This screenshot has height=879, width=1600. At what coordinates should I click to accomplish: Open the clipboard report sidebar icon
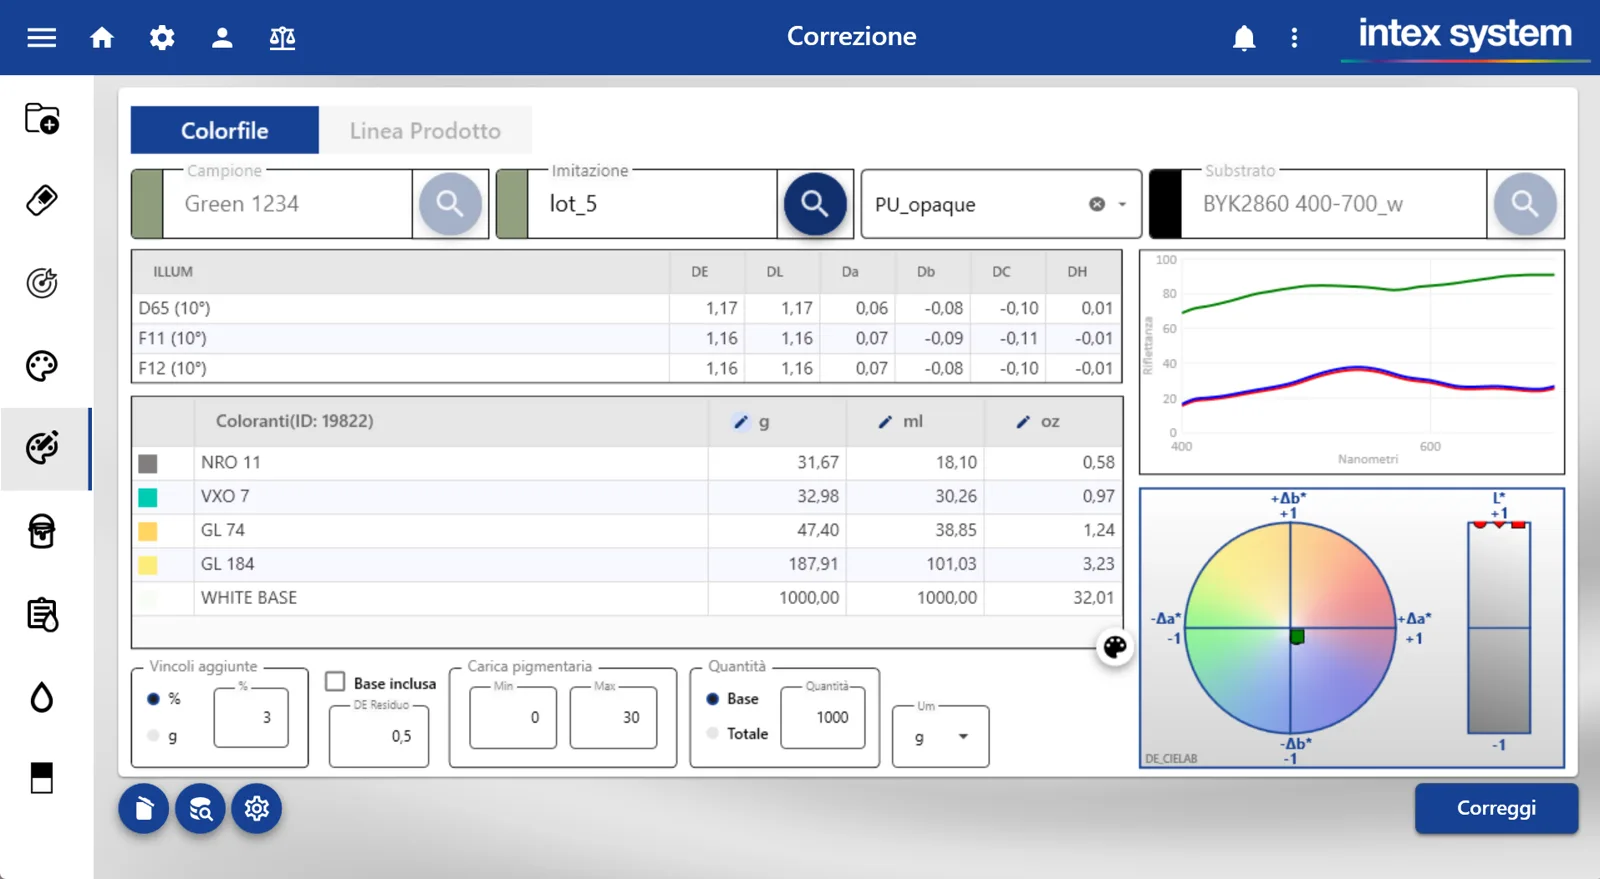[x=42, y=614]
